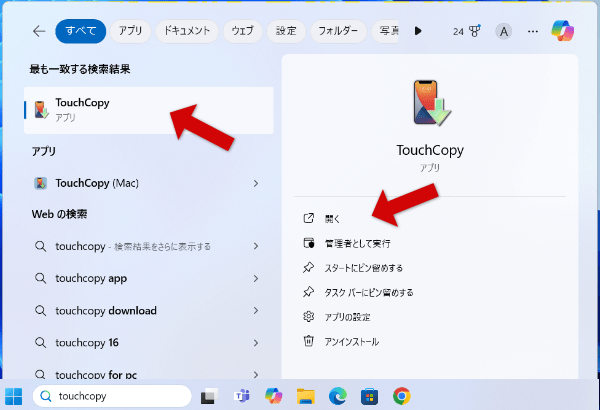Click the shield icon beside 管理者として実行
This screenshot has width=600, height=410.
(308, 243)
